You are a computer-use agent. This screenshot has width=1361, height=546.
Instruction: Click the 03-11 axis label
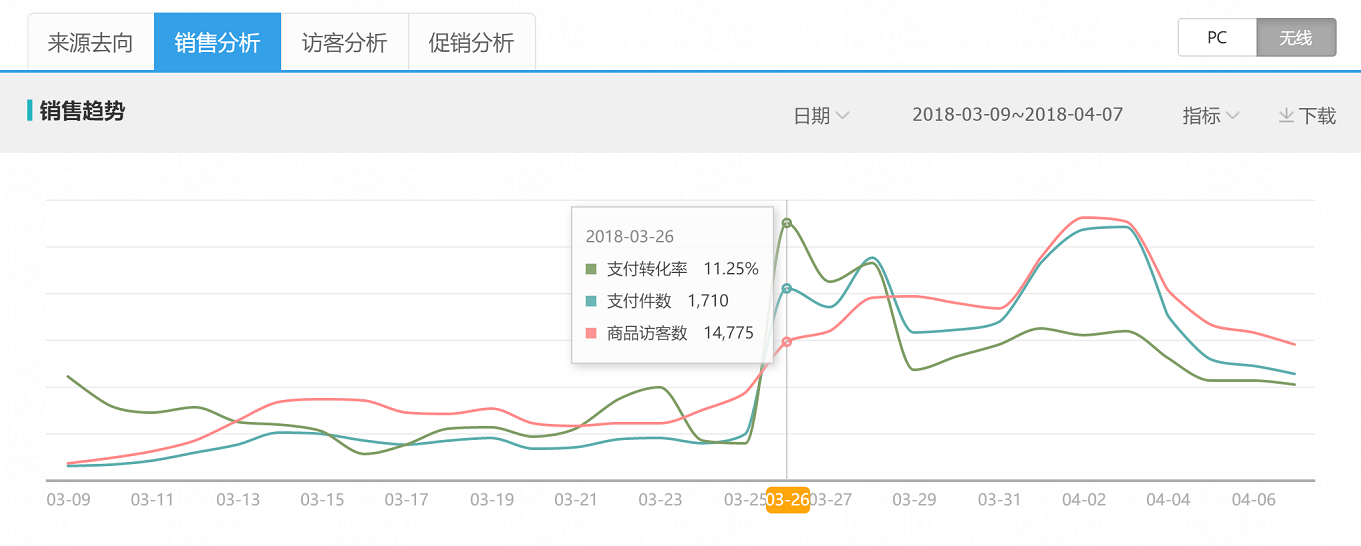152,500
